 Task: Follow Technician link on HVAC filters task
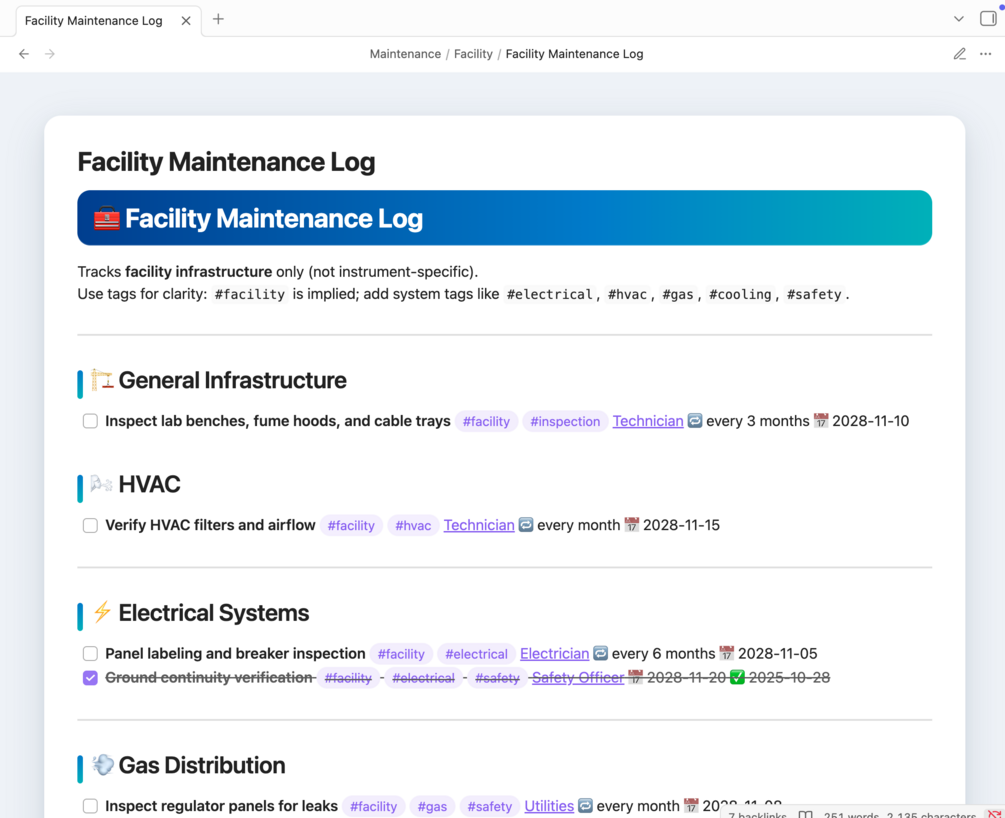(479, 526)
